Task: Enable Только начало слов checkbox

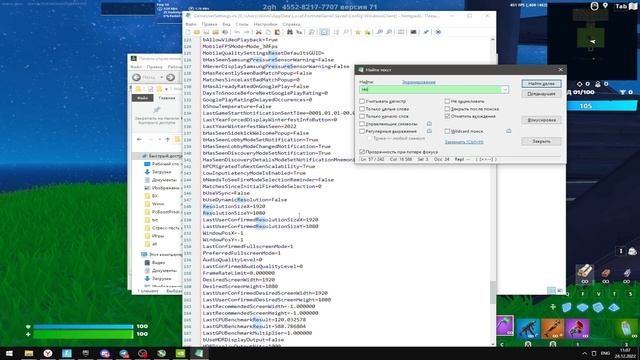Action: (362, 116)
